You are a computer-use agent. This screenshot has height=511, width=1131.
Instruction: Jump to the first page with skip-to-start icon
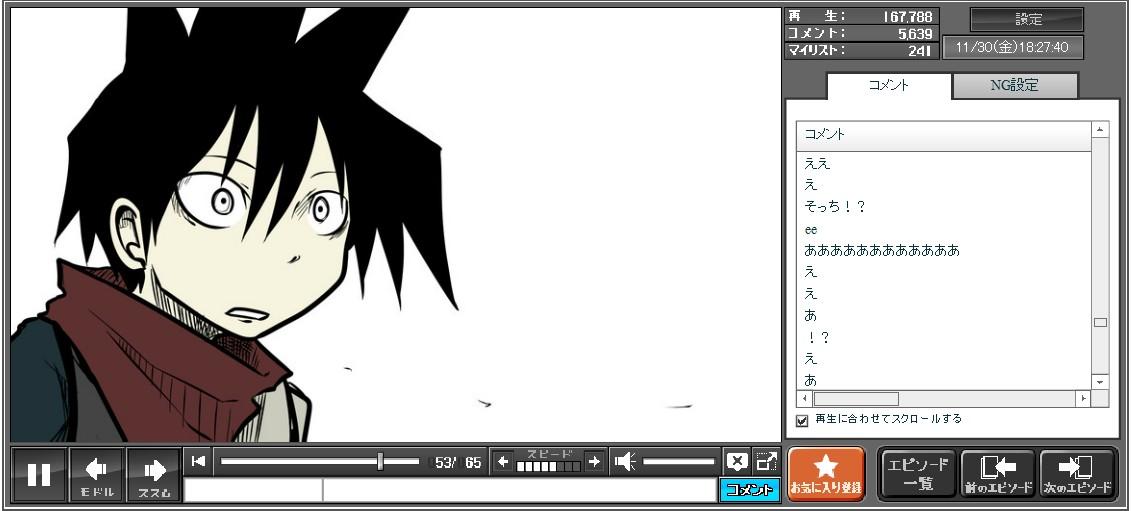pyautogui.click(x=199, y=461)
